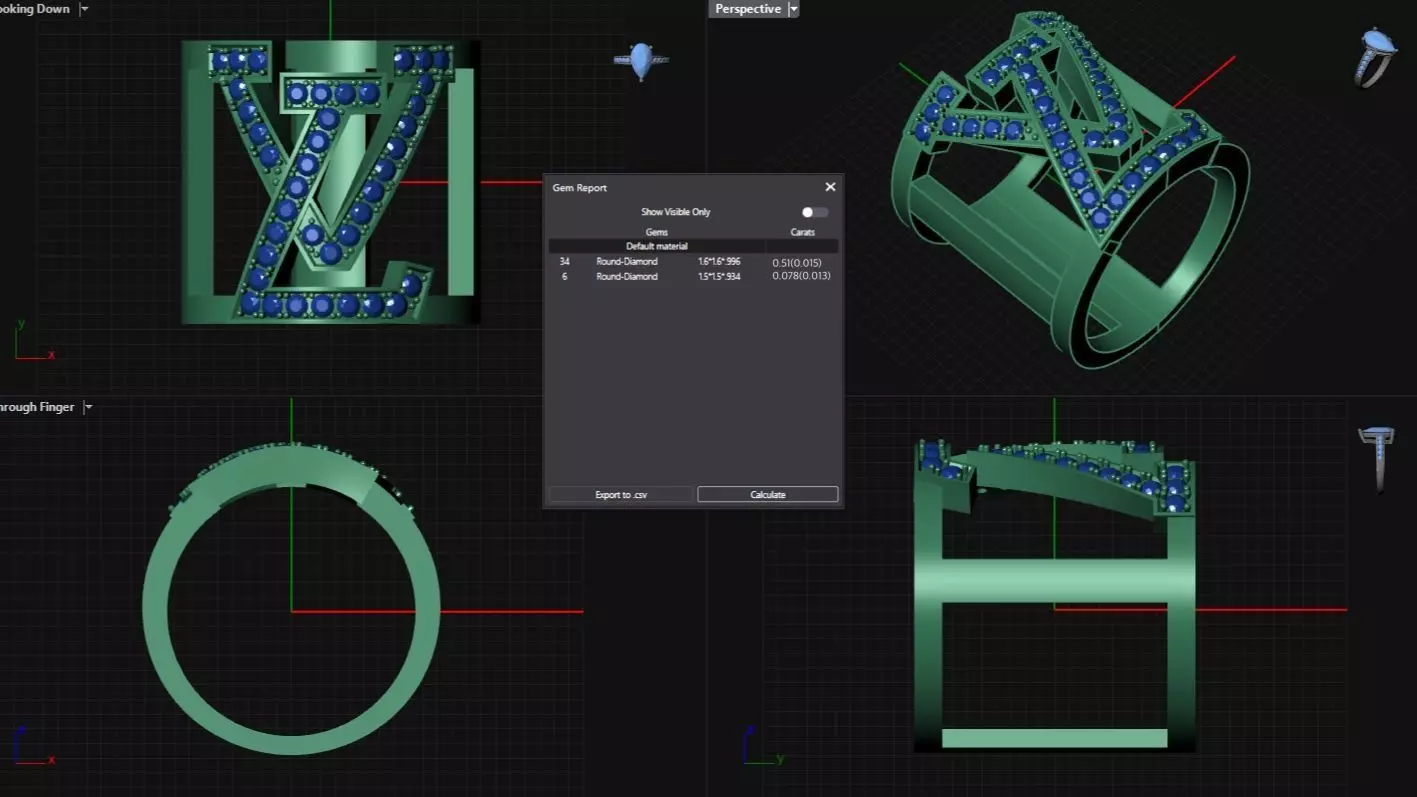Click the Calculate button
Screen dimensions: 1417x797
767,494
